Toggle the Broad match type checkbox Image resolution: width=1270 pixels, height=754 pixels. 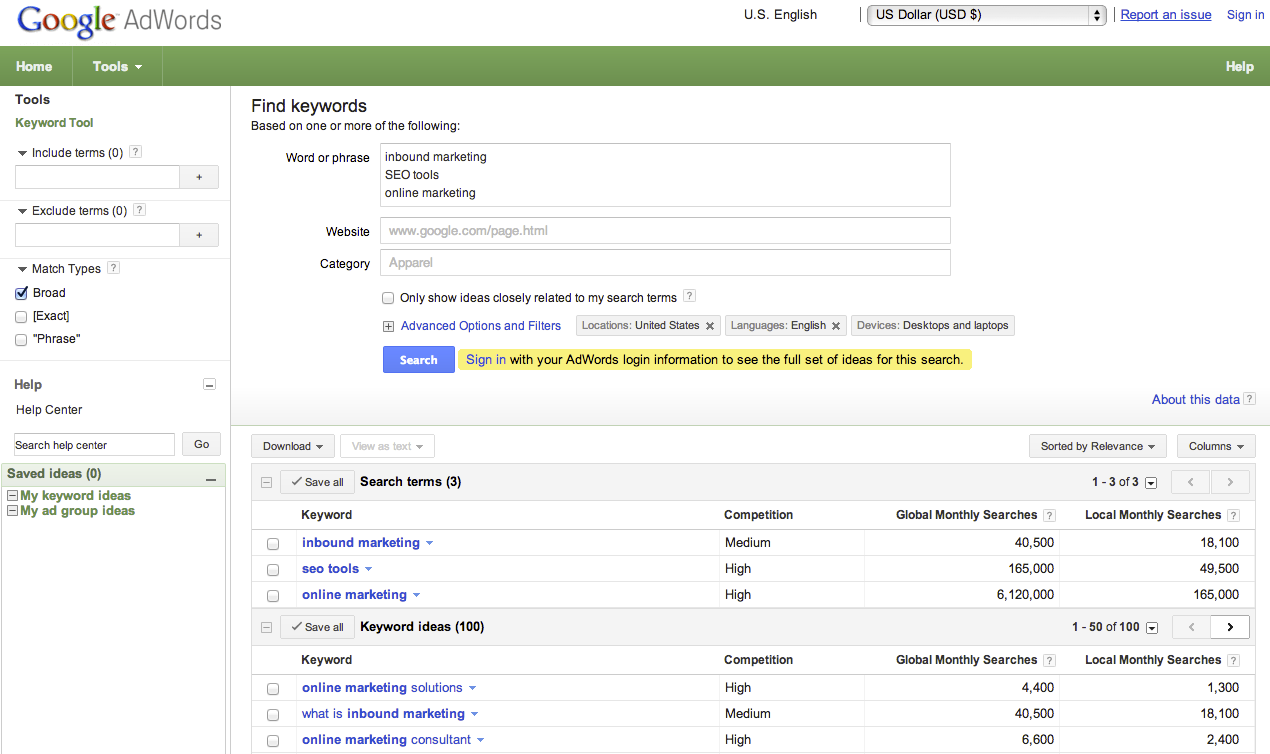pos(22,293)
